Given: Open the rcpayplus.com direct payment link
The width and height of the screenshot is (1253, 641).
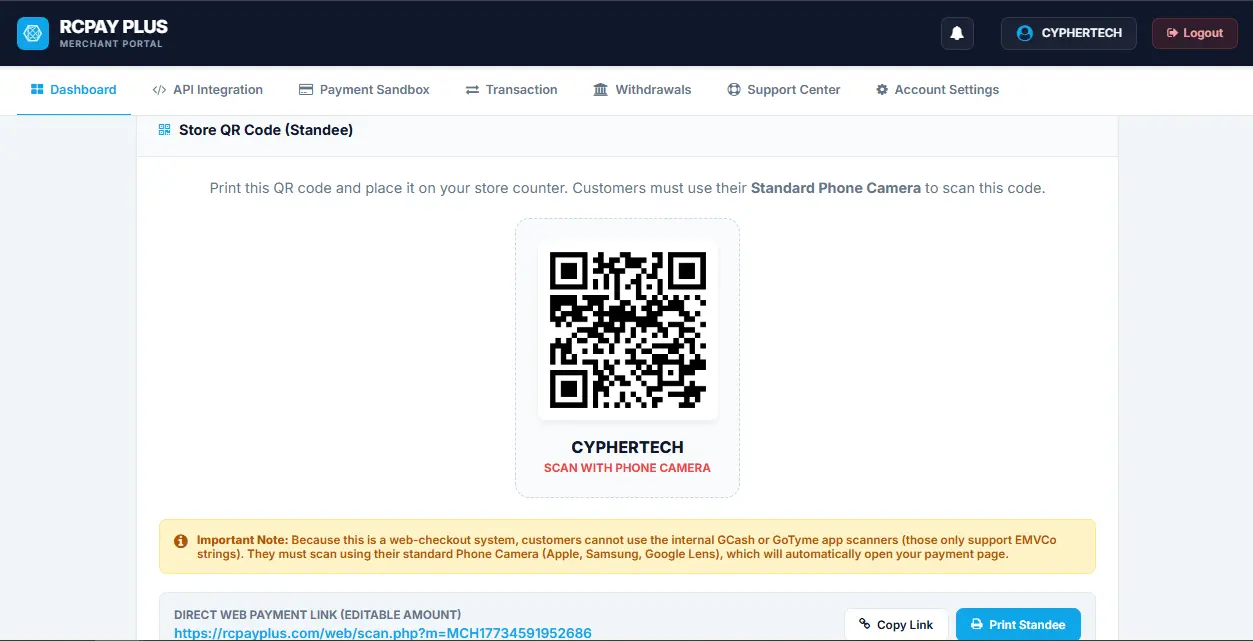Looking at the screenshot, I should [383, 633].
